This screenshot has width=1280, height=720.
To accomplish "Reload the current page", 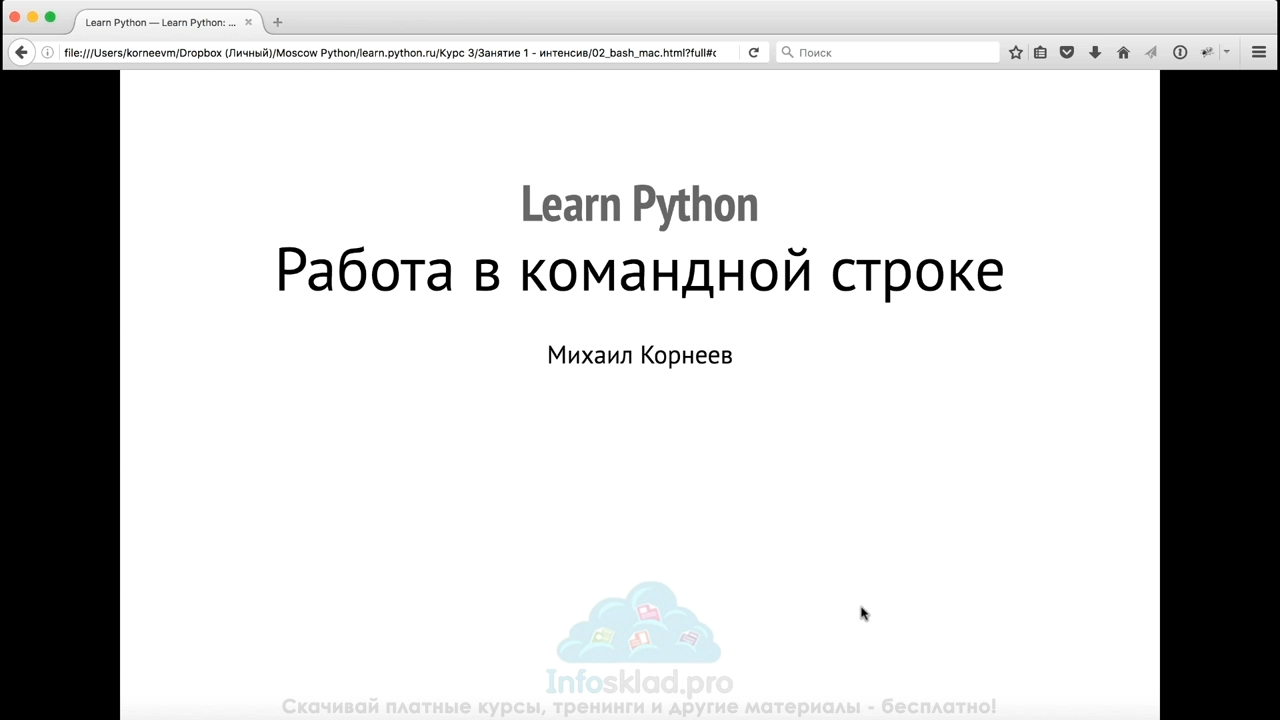I will coord(754,52).
